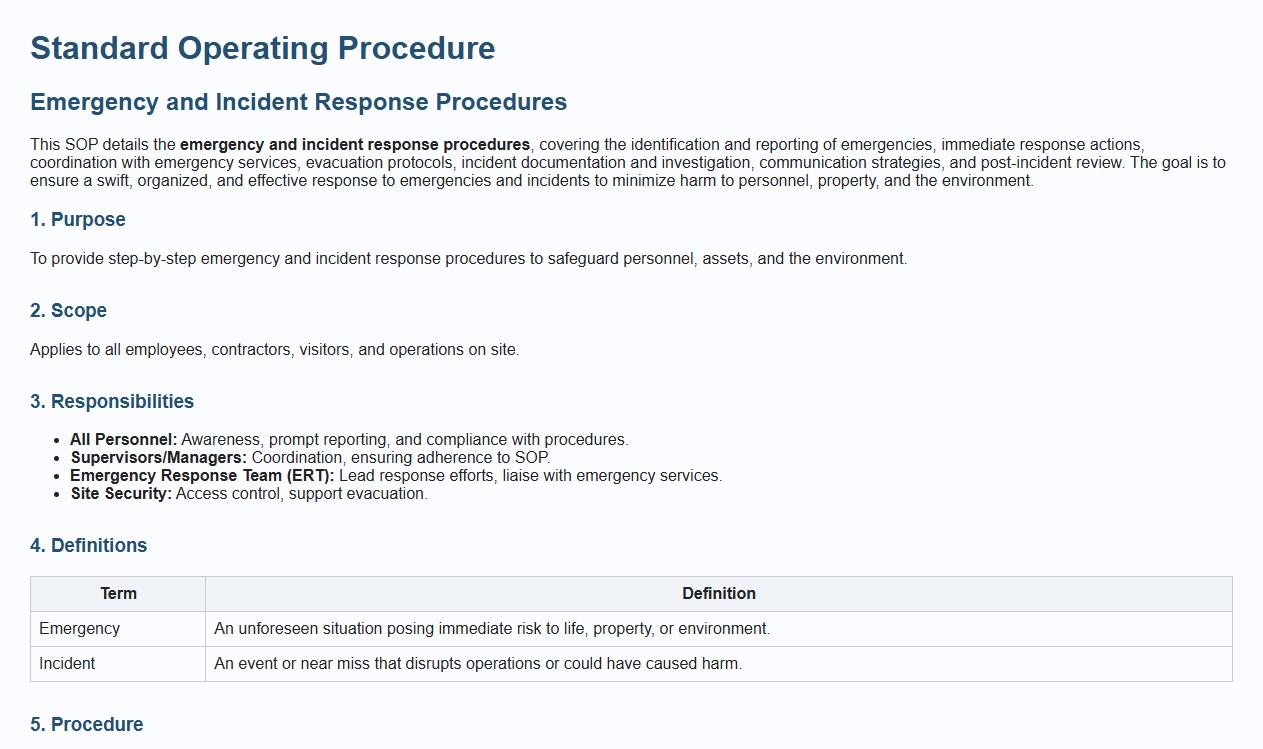Select the '1. Purpose' heading
This screenshot has height=749, width=1263.
78,220
